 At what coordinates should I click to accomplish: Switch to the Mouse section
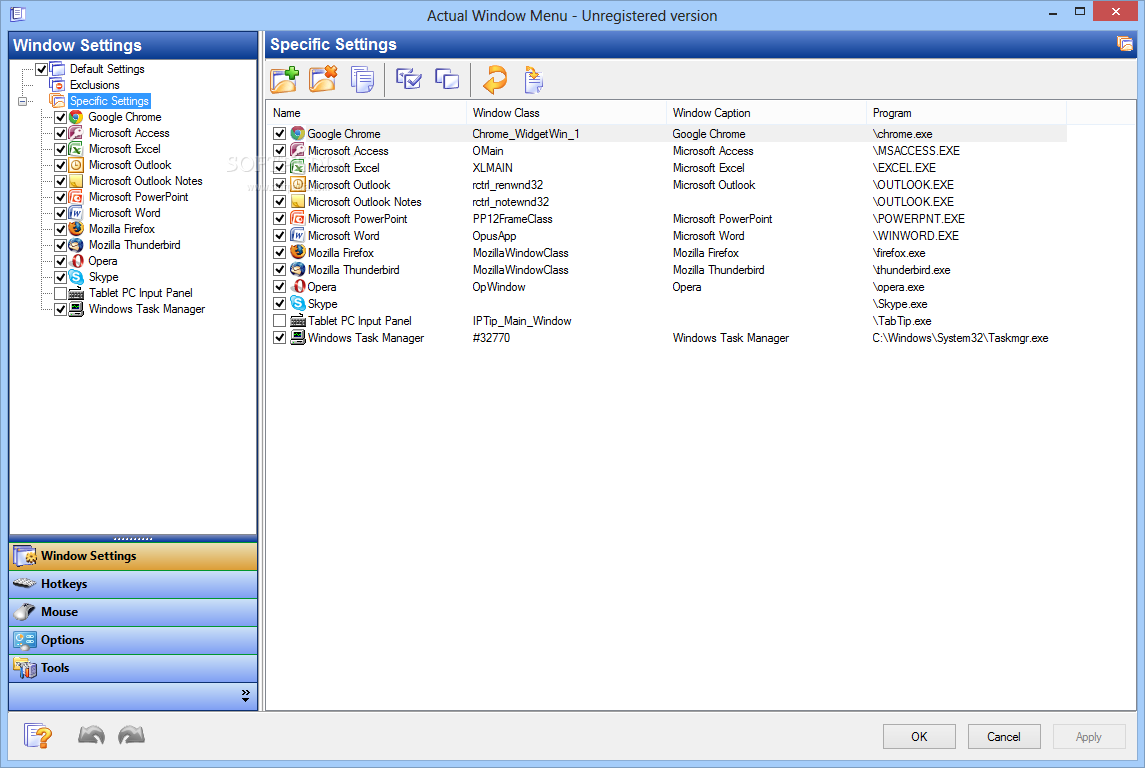coord(133,612)
